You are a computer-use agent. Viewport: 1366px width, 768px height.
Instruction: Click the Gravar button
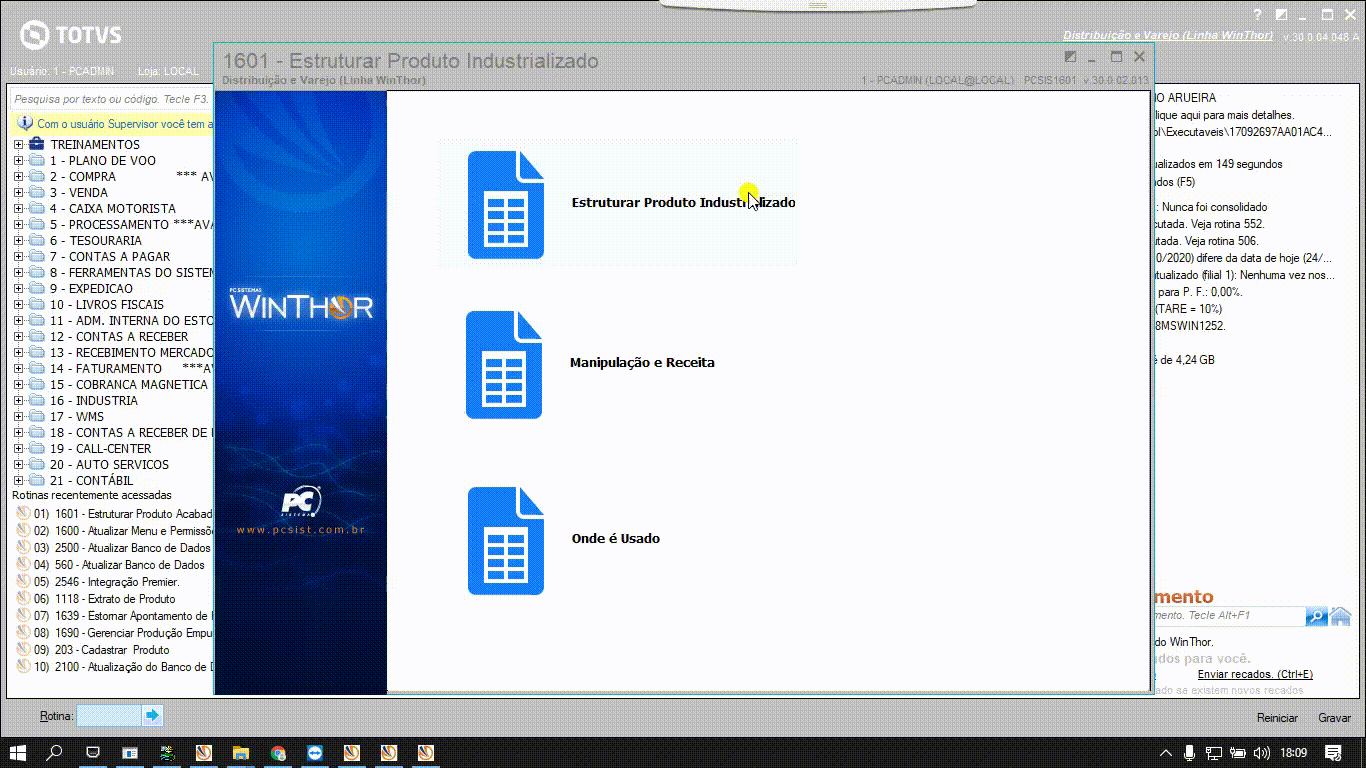[1334, 718]
